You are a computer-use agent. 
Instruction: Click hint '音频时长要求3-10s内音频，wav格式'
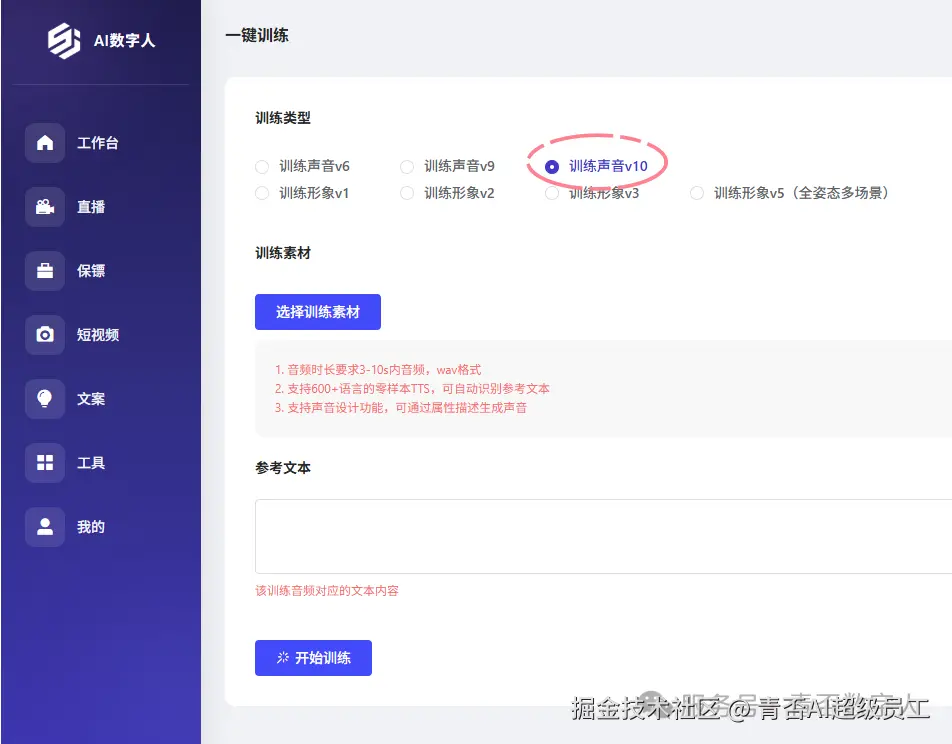coord(384,370)
